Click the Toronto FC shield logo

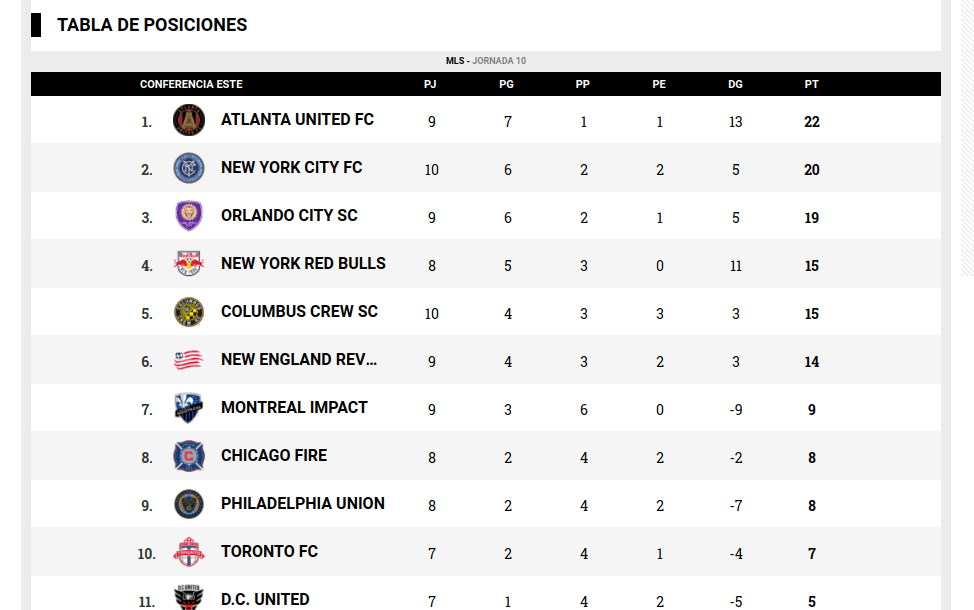click(188, 552)
